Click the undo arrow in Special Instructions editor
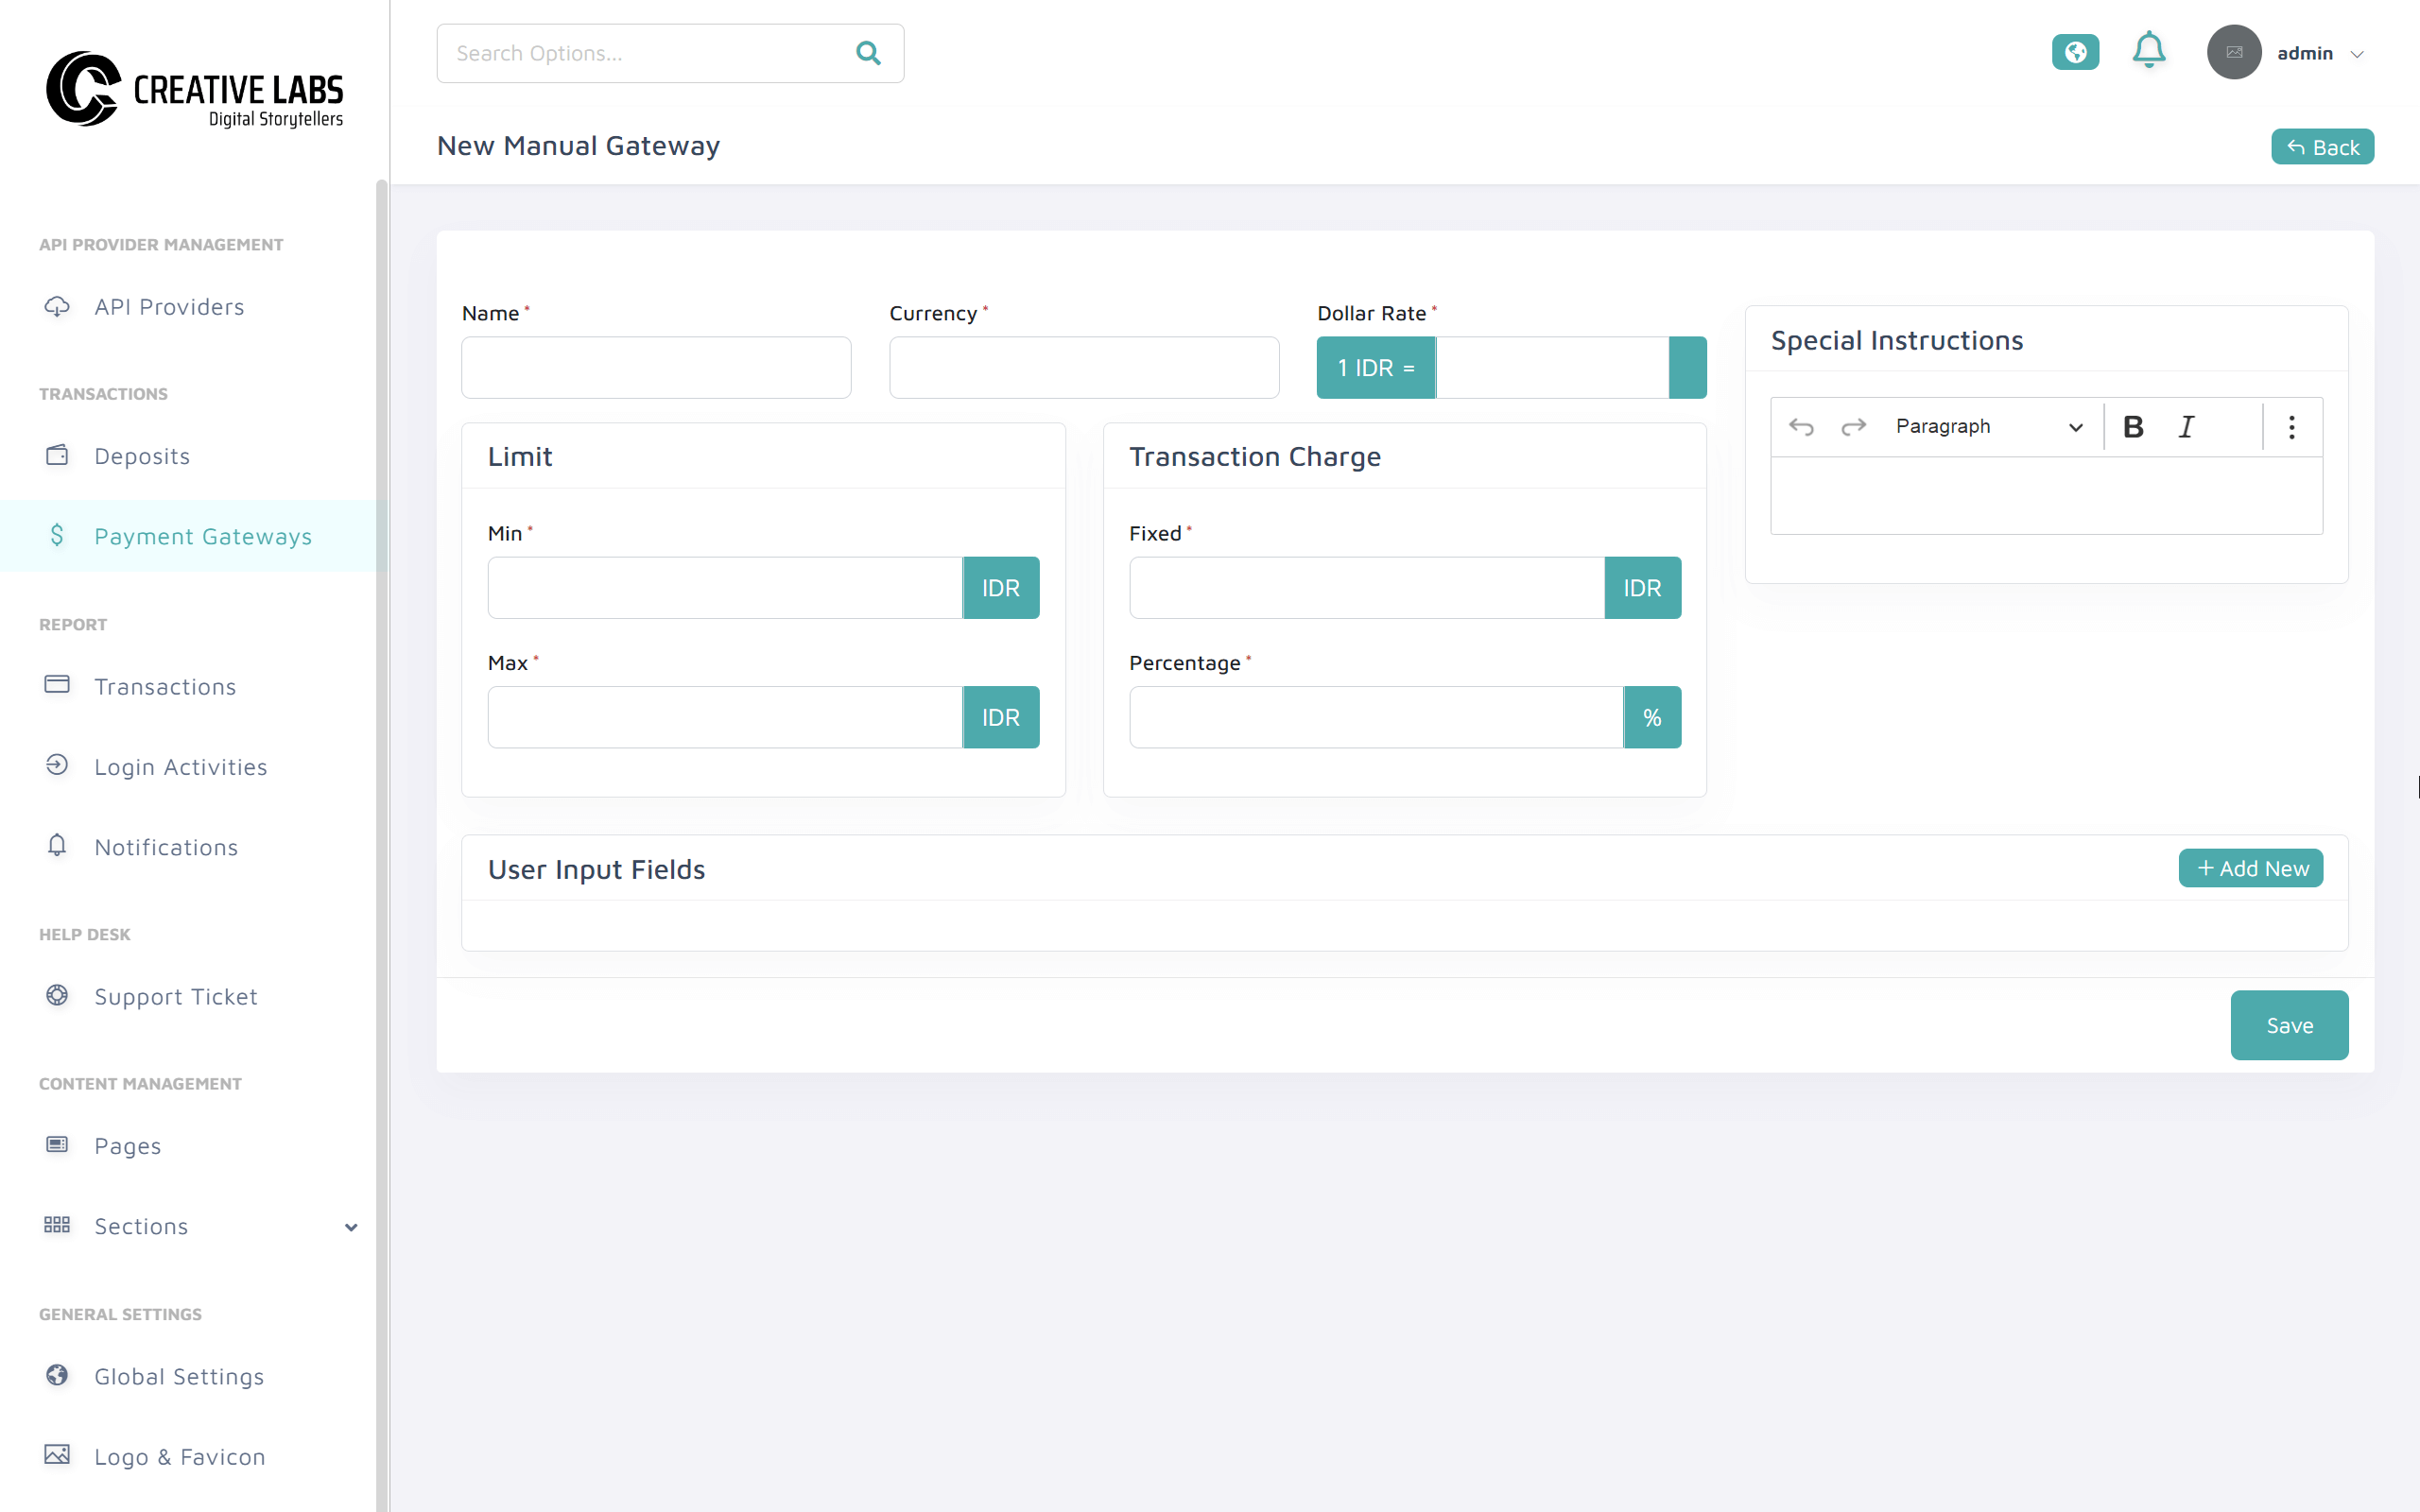The image size is (2420, 1512). click(x=1803, y=426)
